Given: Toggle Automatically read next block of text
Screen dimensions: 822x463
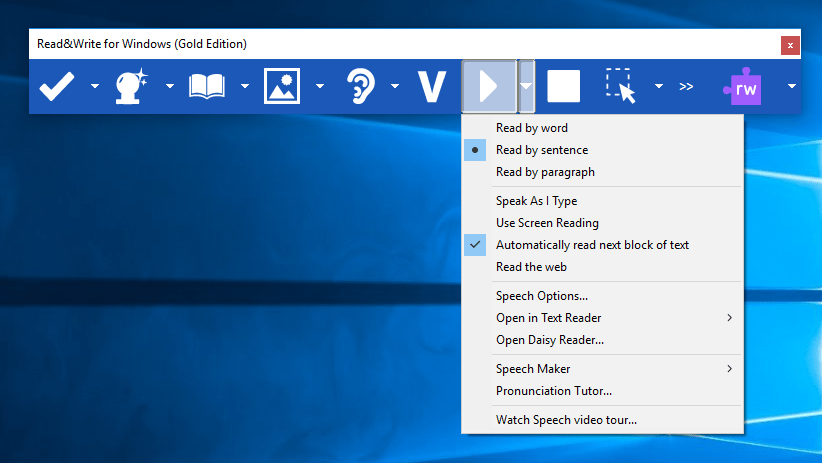Looking at the screenshot, I should [x=602, y=245].
